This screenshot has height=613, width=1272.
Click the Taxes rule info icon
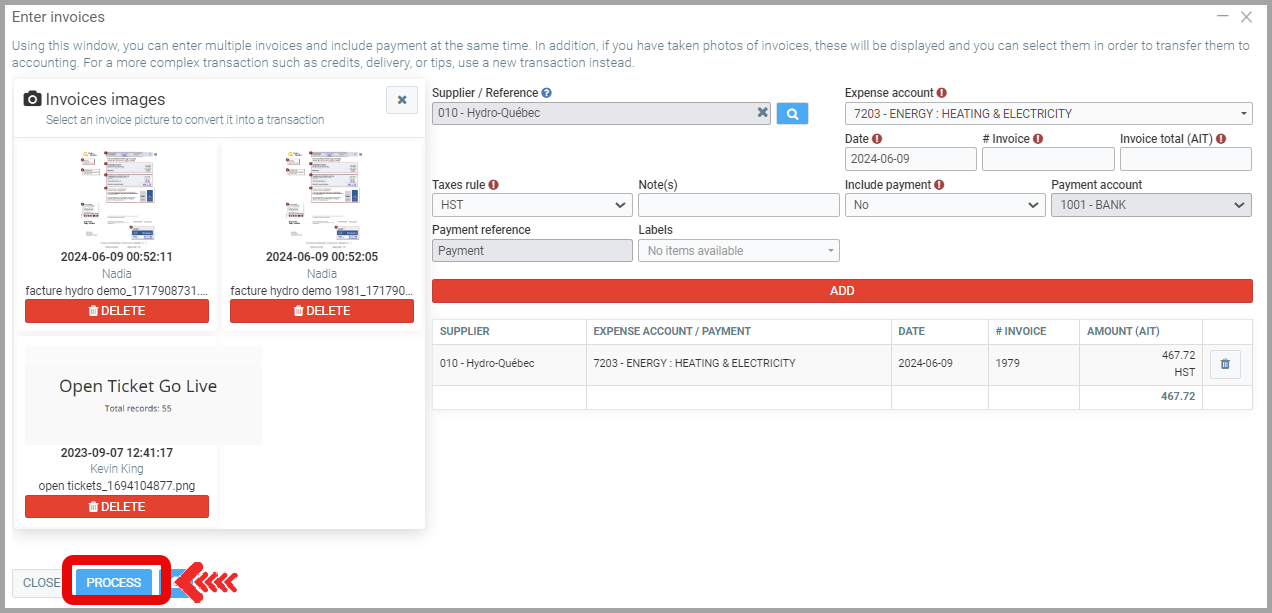494,185
